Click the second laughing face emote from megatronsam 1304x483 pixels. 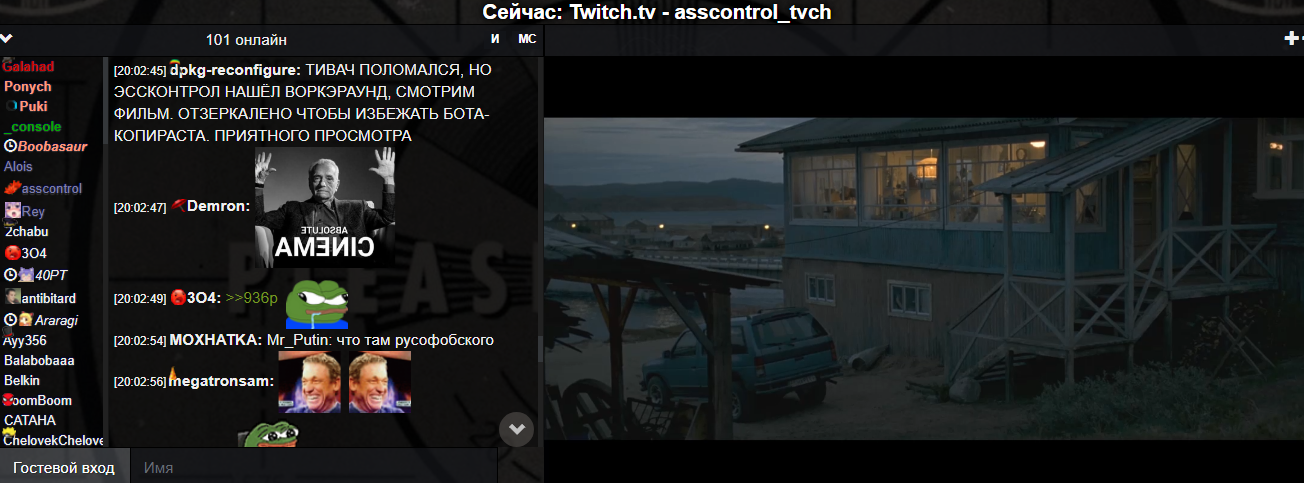(x=380, y=381)
